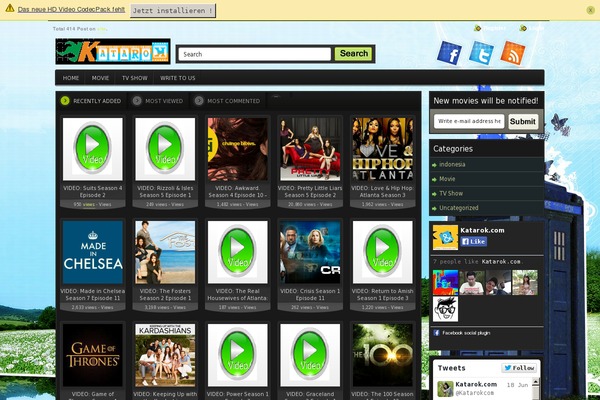Open the Twitter social icon

pos(481,53)
